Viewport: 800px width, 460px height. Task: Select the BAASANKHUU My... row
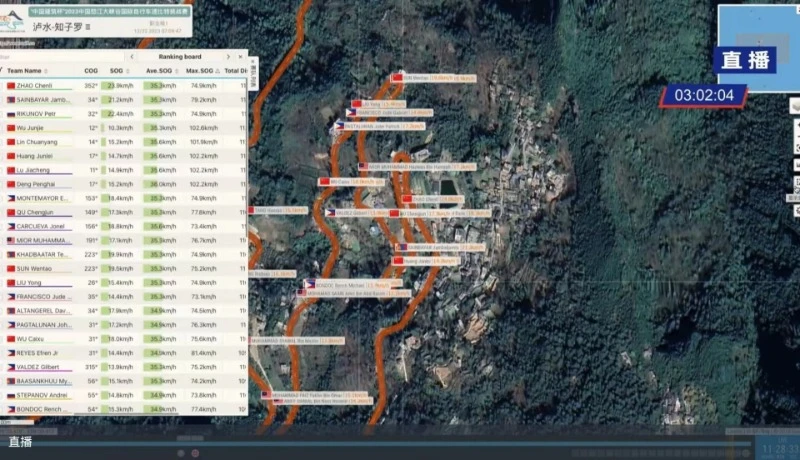tap(123, 381)
